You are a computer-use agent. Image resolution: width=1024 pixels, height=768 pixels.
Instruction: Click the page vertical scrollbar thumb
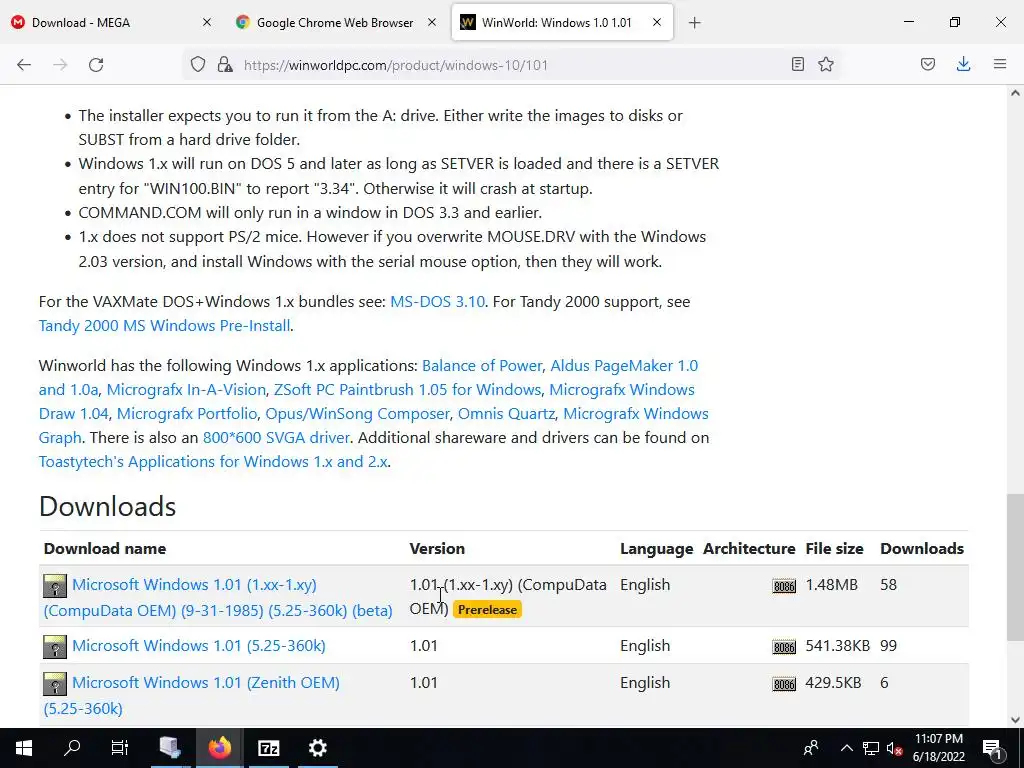[x=1015, y=567]
